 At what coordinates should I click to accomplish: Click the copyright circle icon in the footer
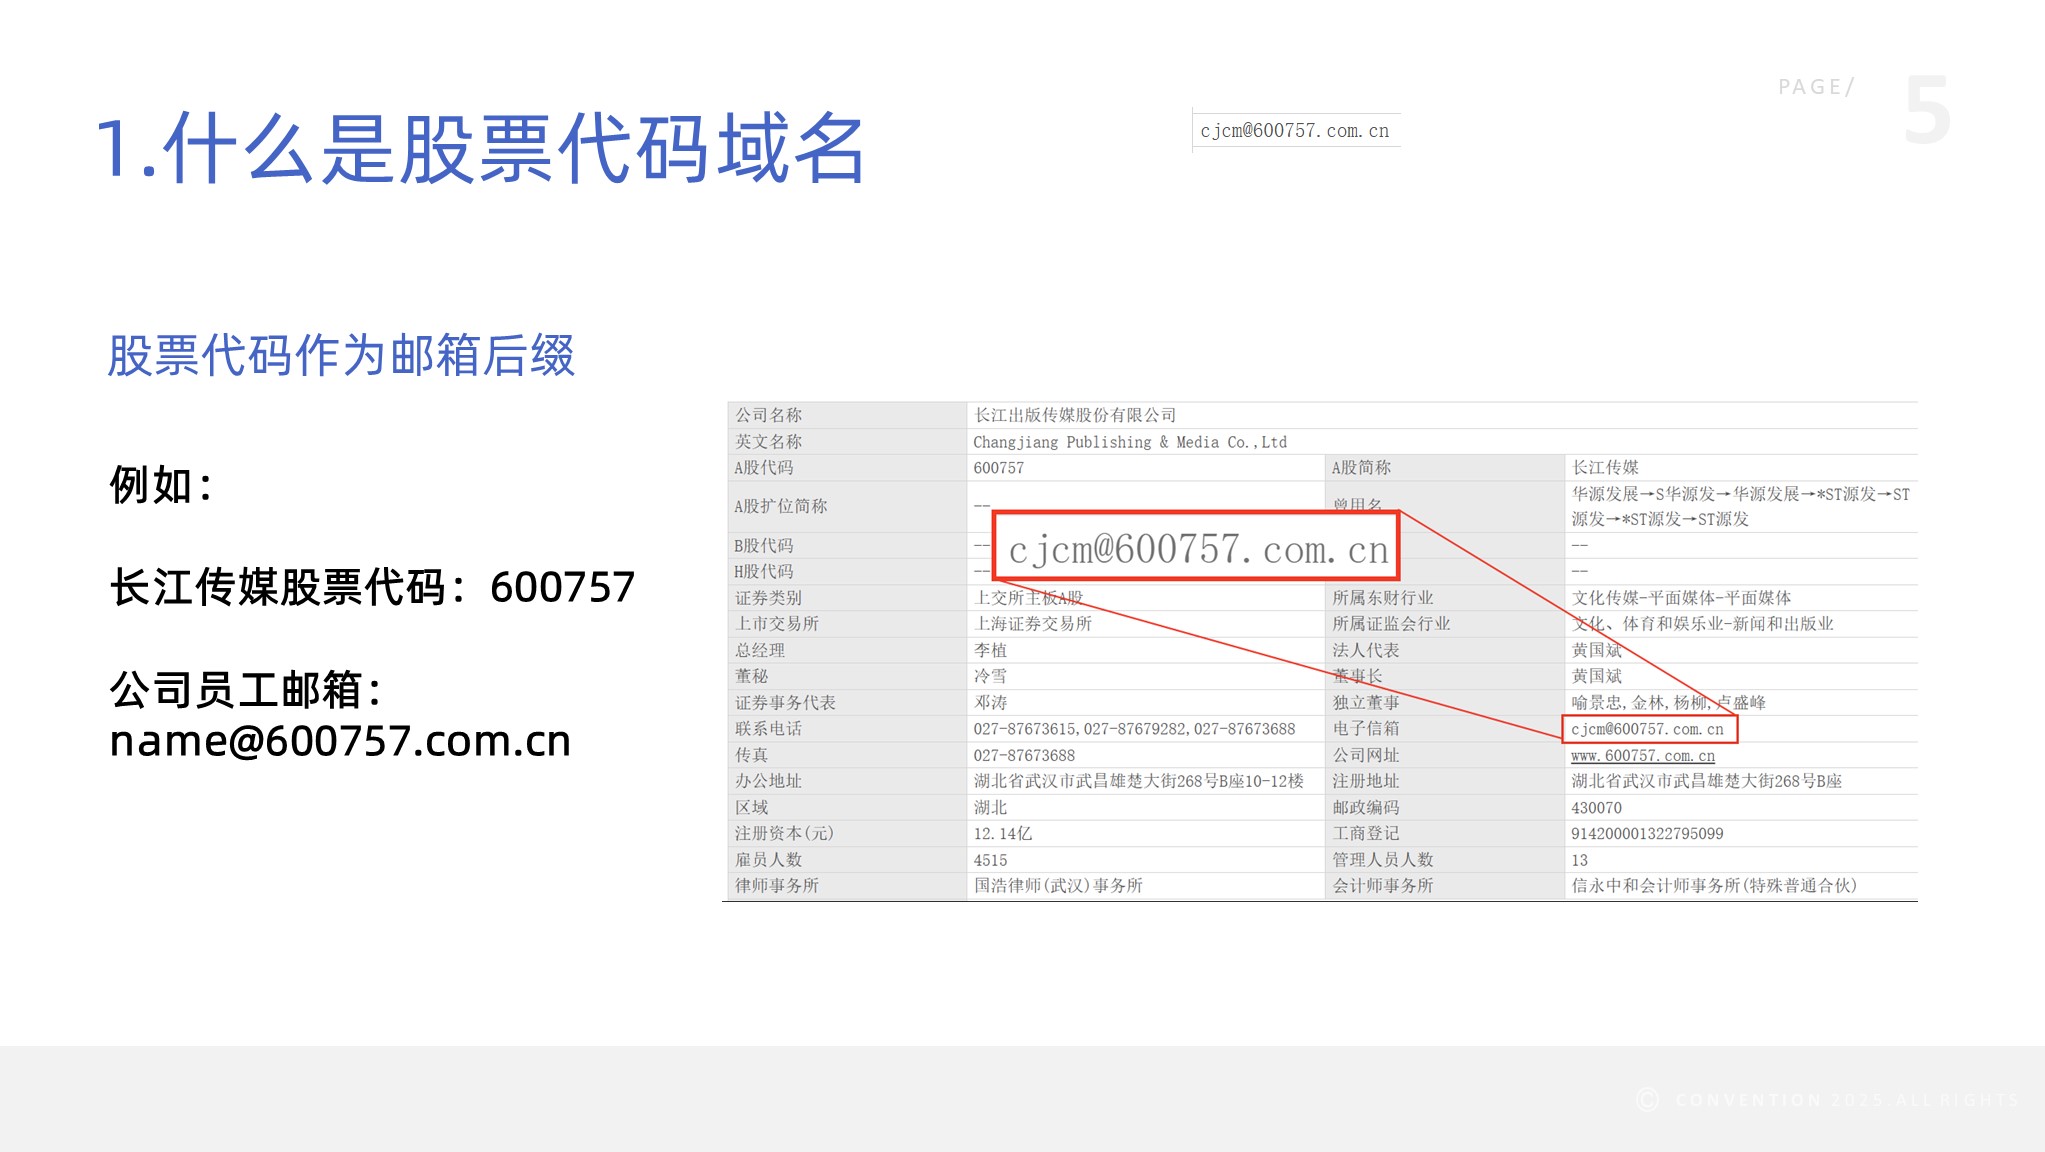[1647, 1100]
